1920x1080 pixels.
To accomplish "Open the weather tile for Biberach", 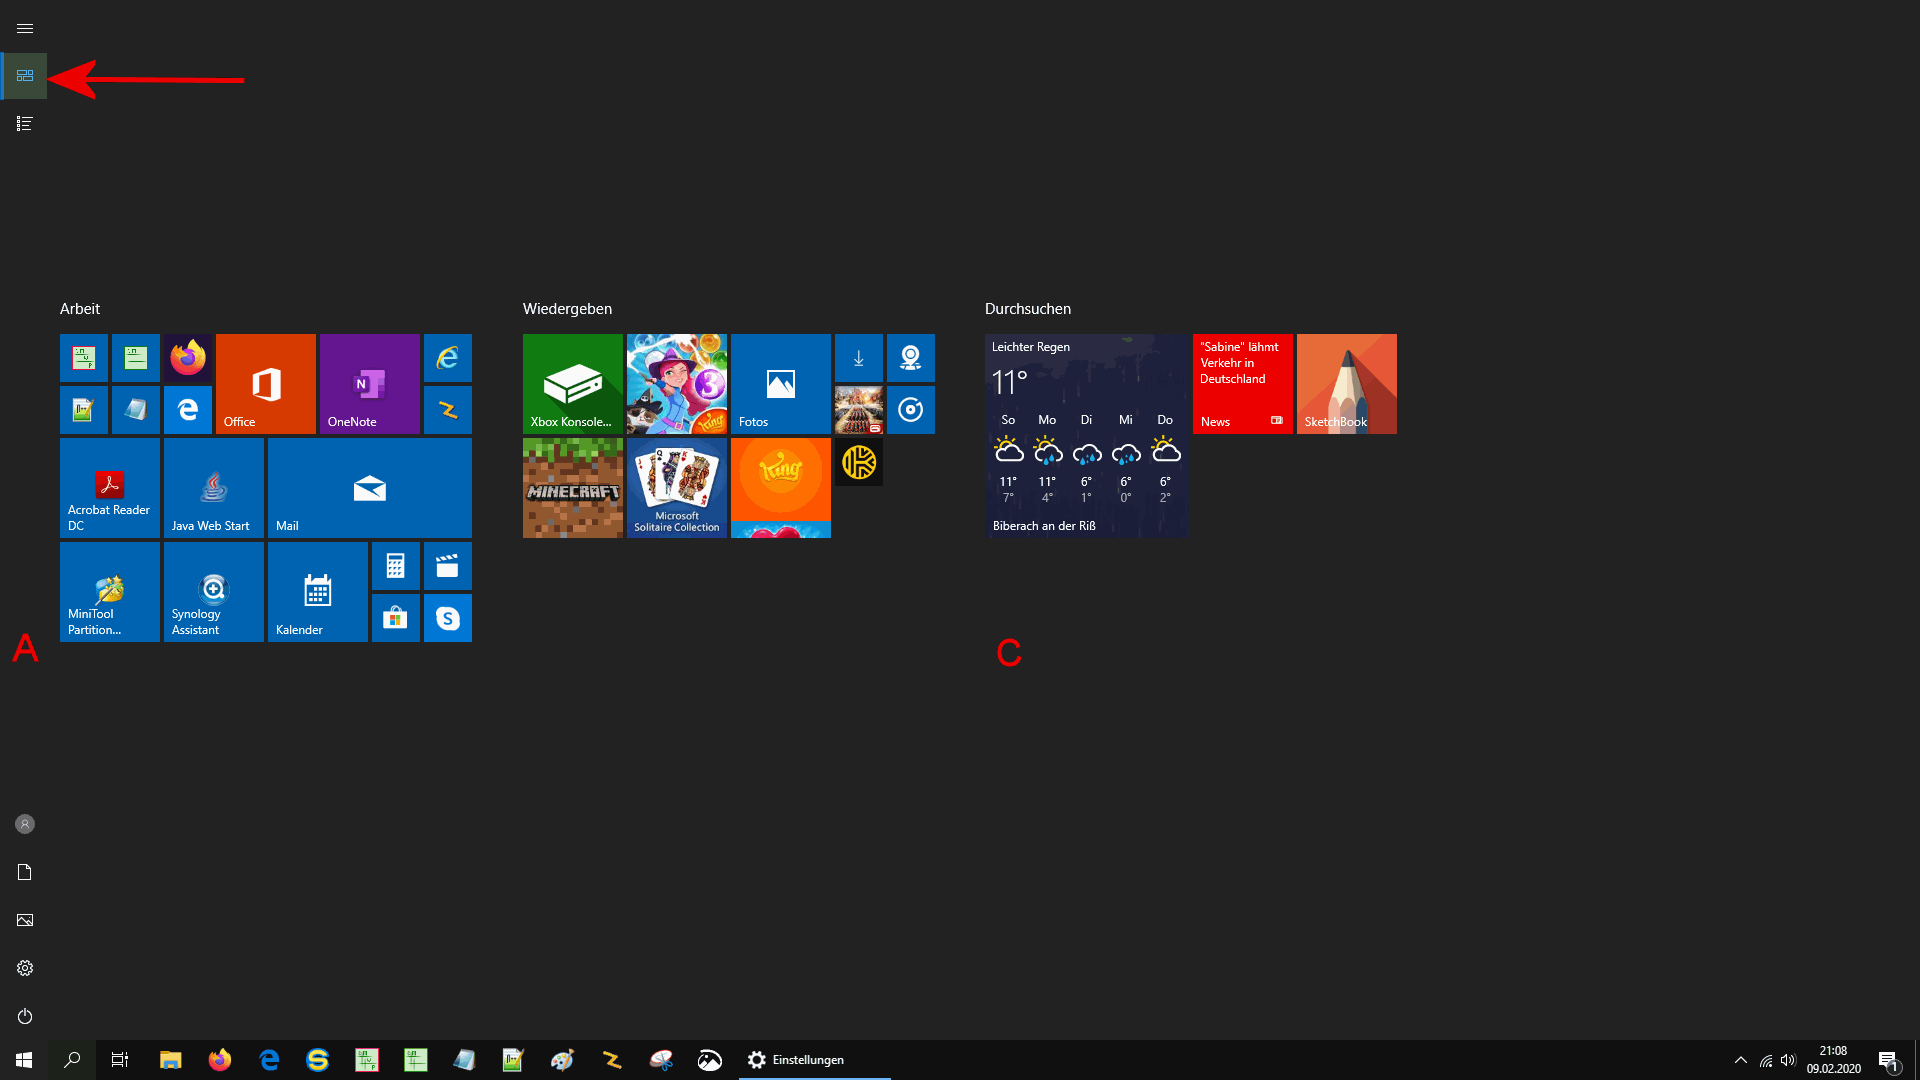I will 1087,436.
